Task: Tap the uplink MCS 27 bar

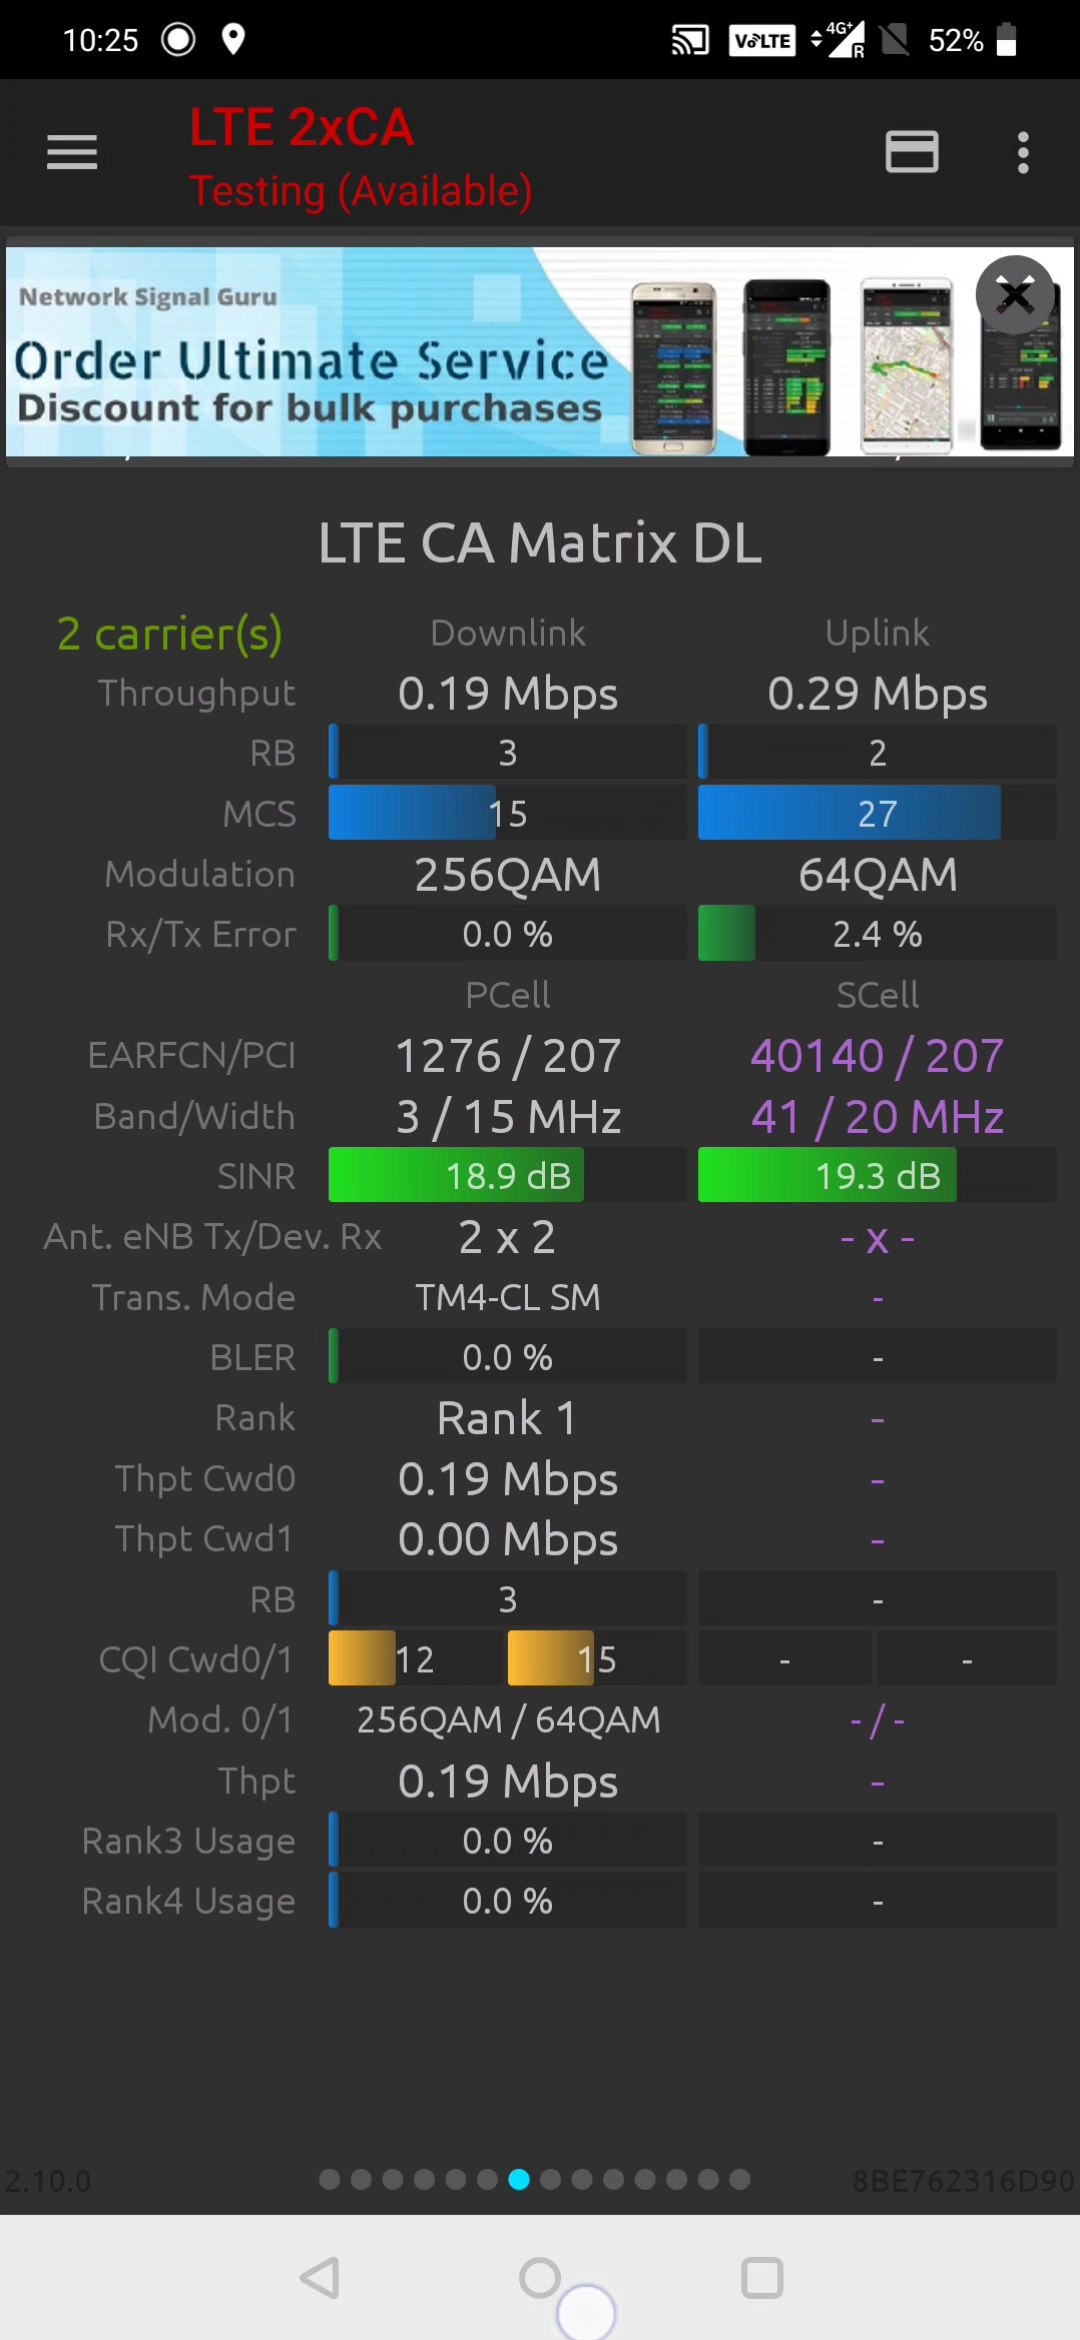Action: tap(876, 813)
